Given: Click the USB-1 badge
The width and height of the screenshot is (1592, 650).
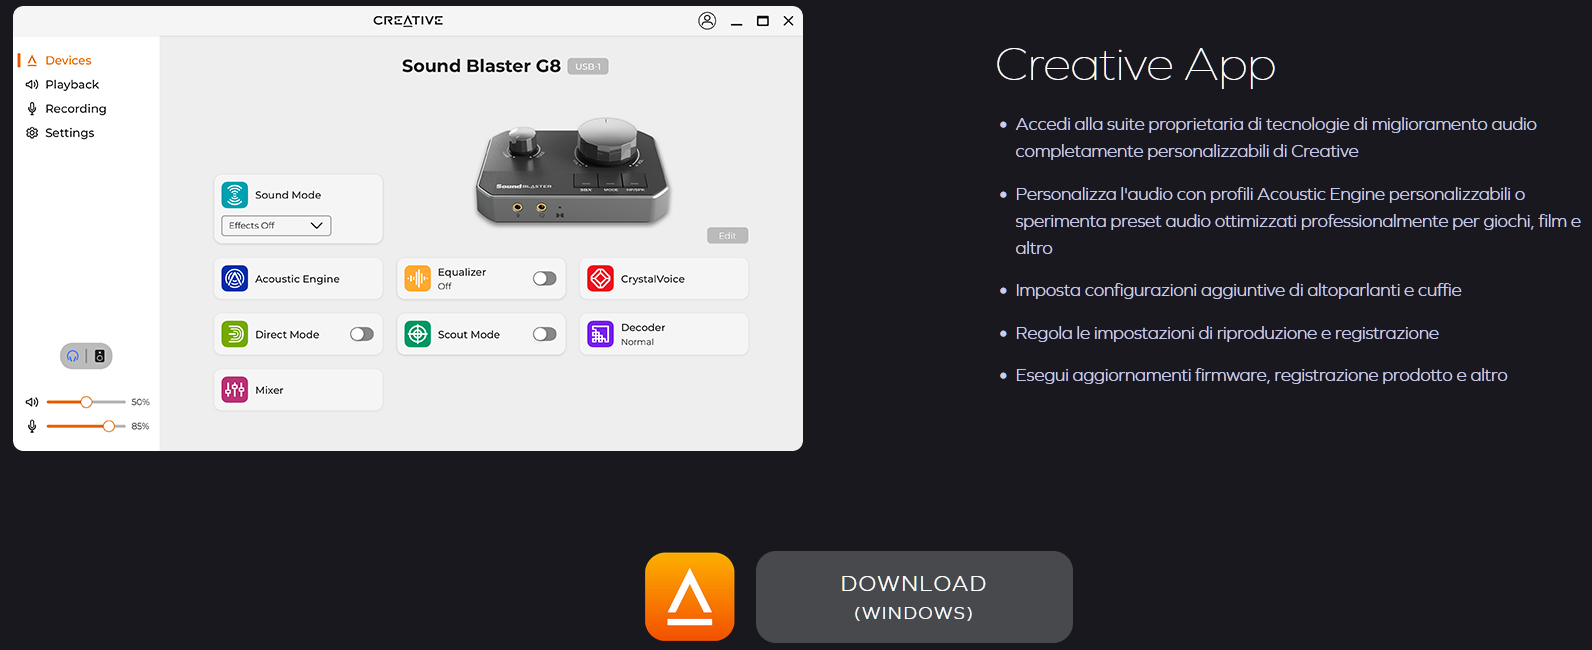Looking at the screenshot, I should click(588, 66).
